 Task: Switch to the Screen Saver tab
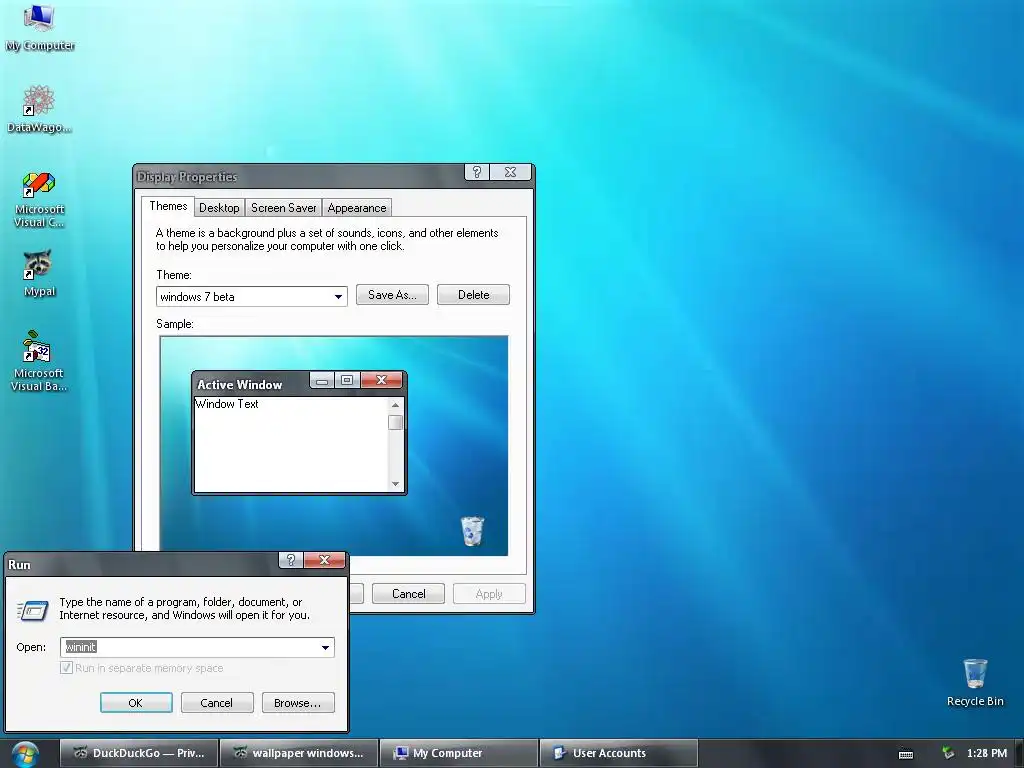pyautogui.click(x=283, y=208)
